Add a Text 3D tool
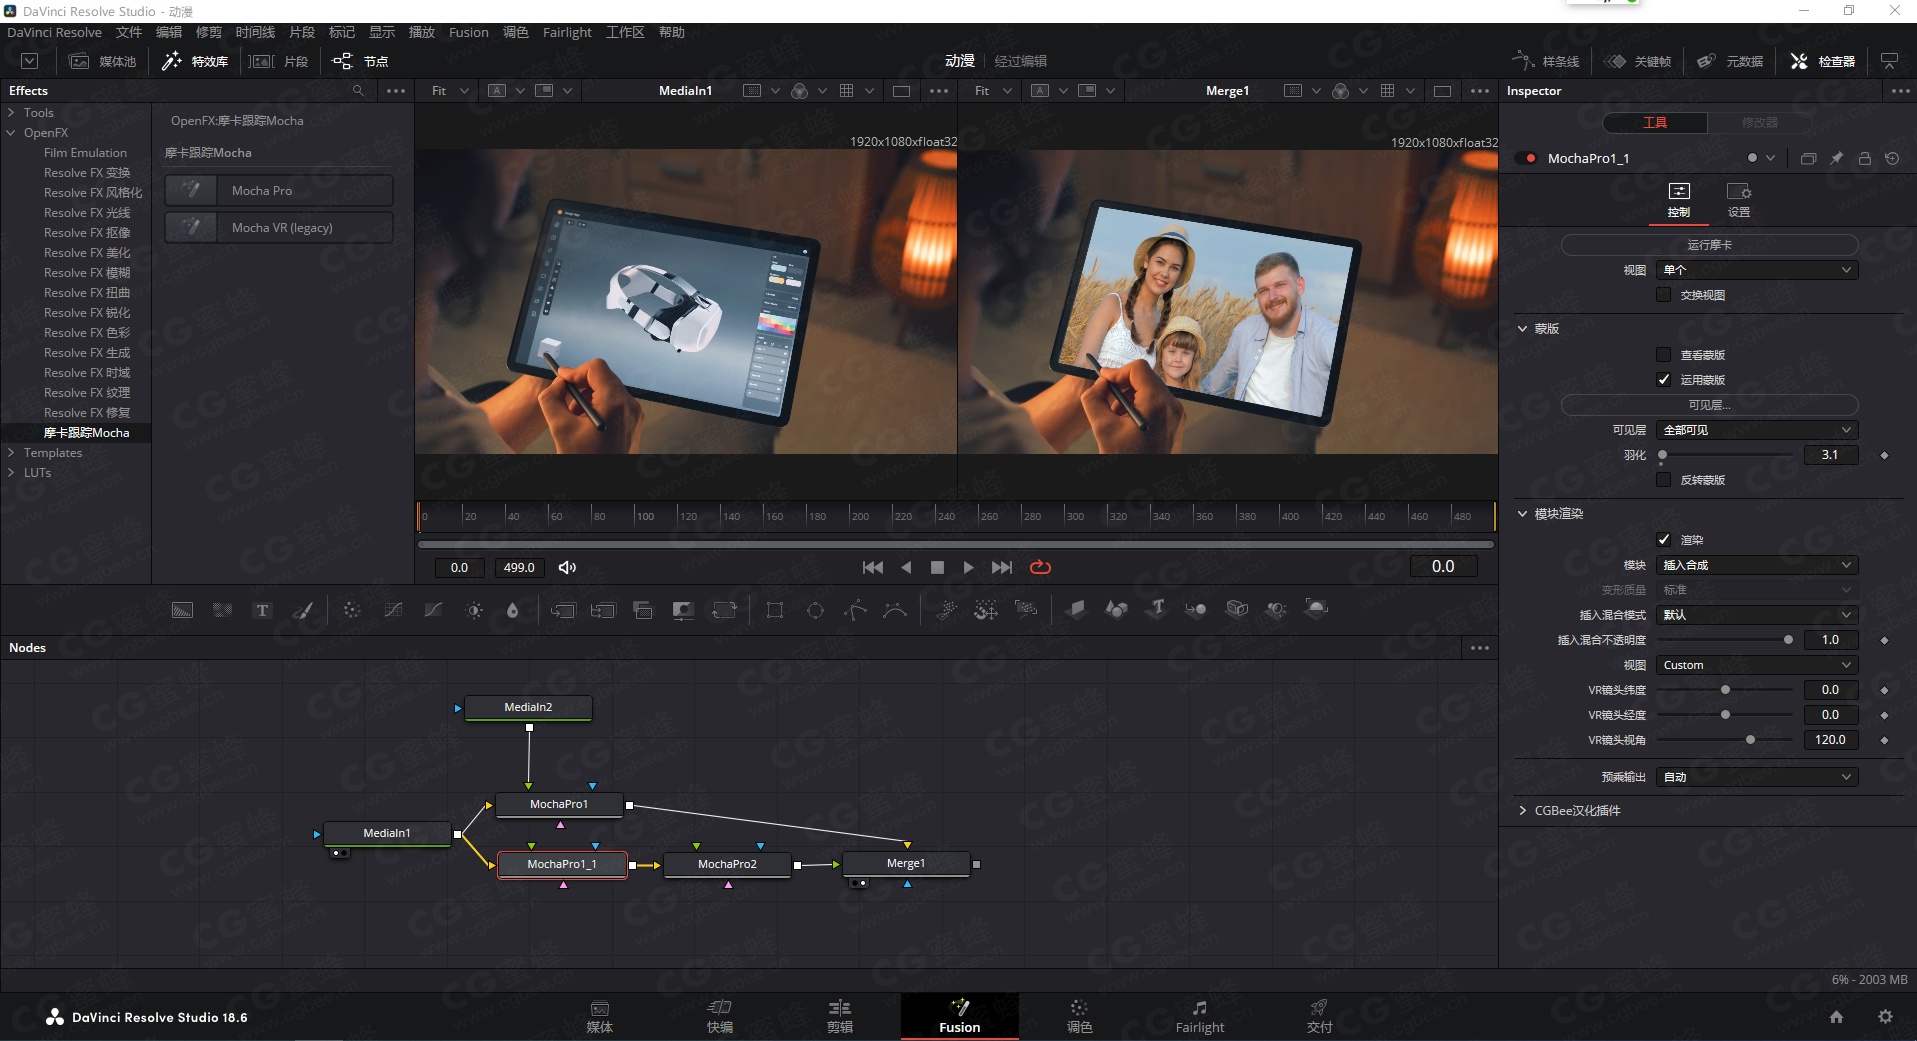This screenshot has height=1041, width=1917. [x=1157, y=608]
